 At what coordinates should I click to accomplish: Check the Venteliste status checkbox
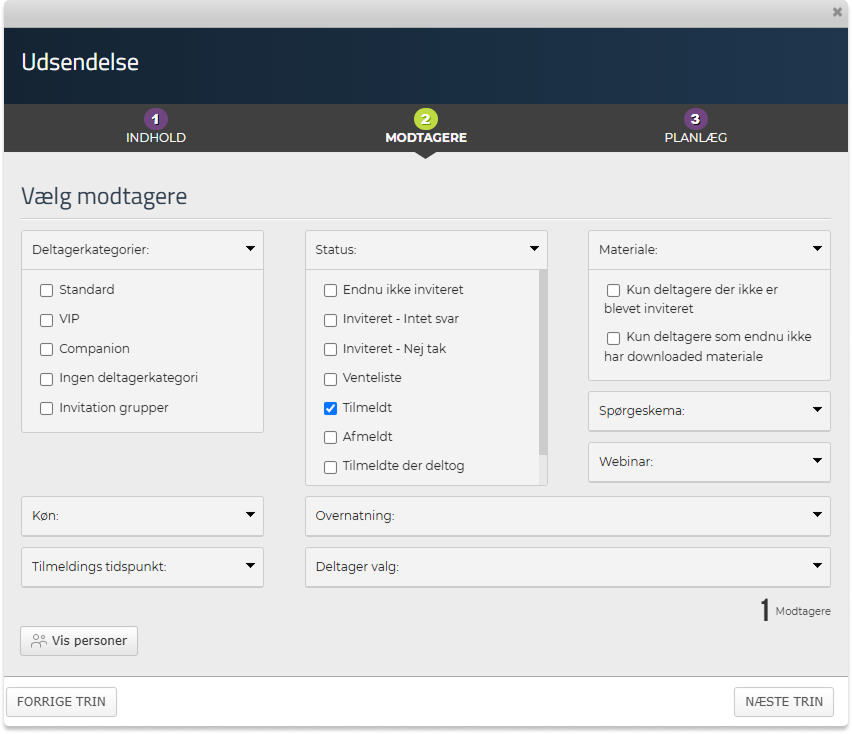click(331, 379)
